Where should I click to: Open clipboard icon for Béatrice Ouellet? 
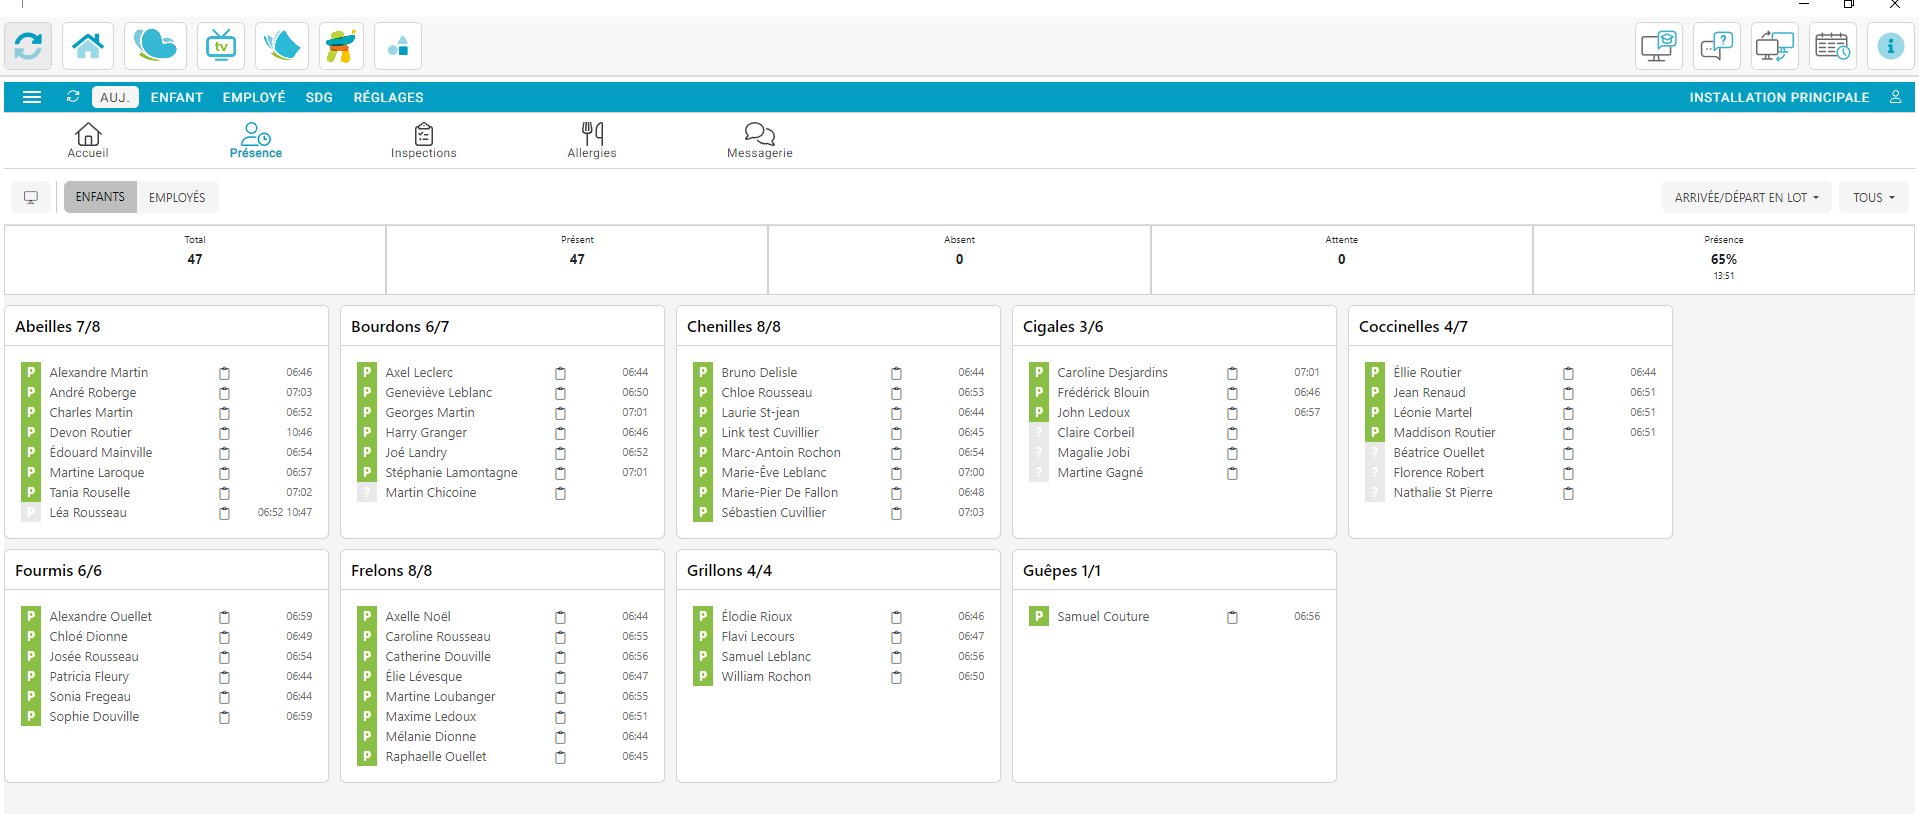pyautogui.click(x=1568, y=453)
